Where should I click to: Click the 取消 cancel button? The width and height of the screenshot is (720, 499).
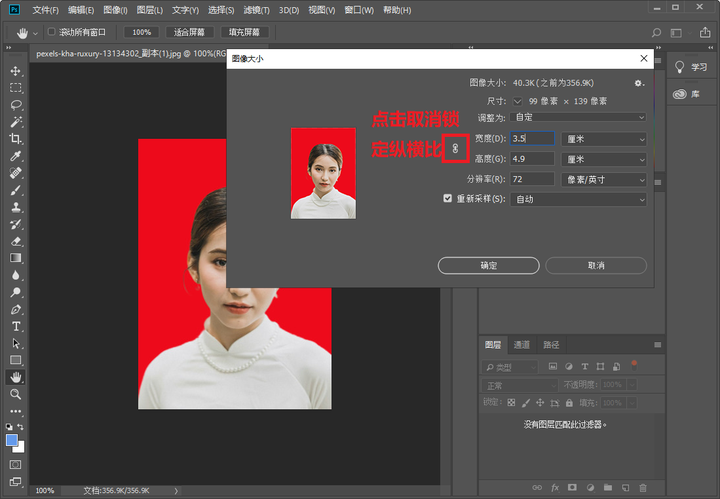tap(596, 265)
